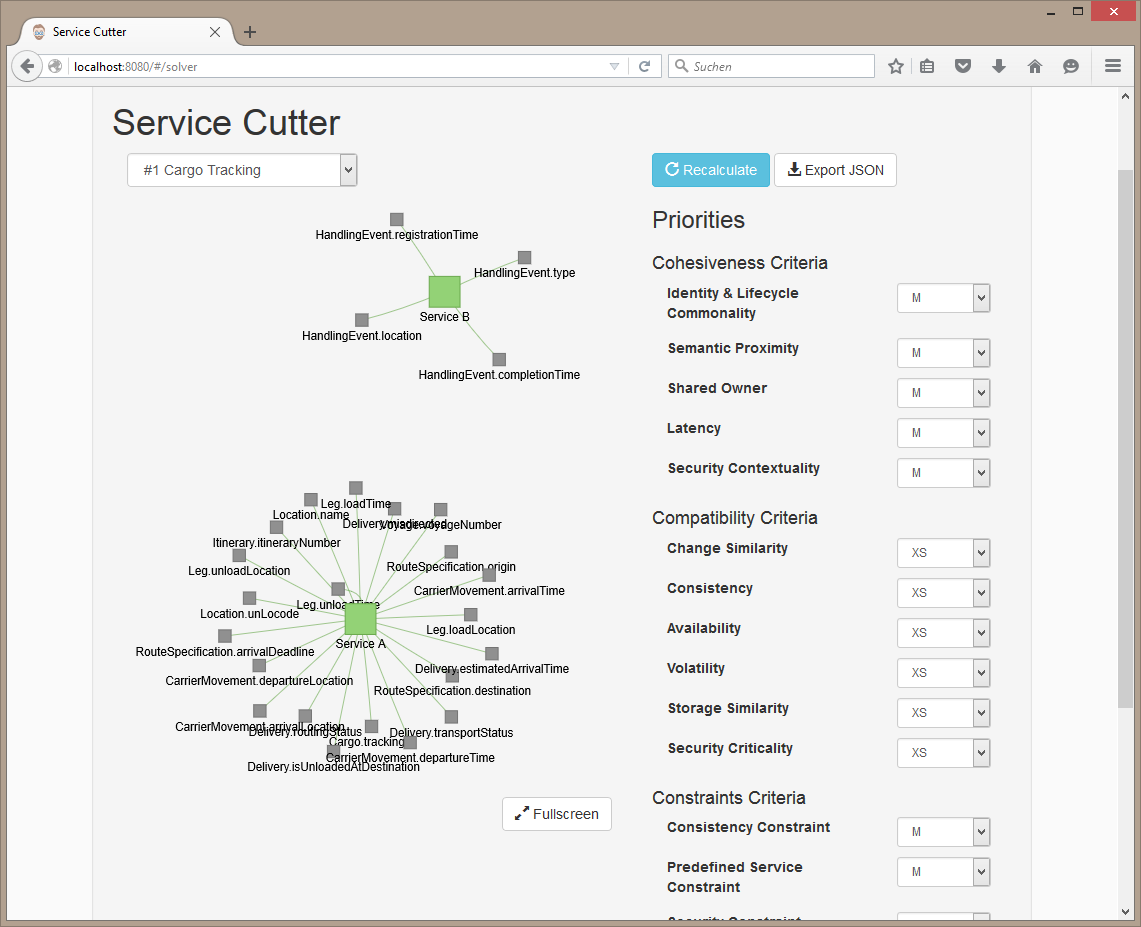Click the refresh icon on Recalculate button
Screen dimensions: 1141x927
click(x=670, y=170)
